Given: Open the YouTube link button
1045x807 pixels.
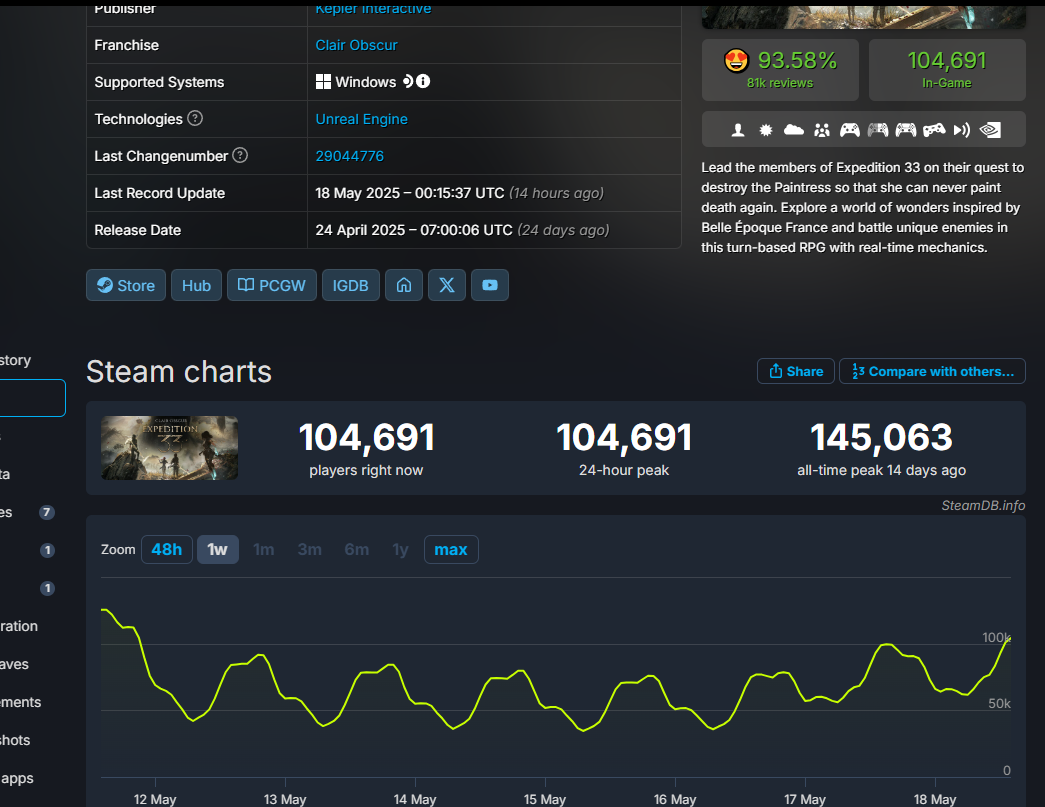Looking at the screenshot, I should 490,285.
